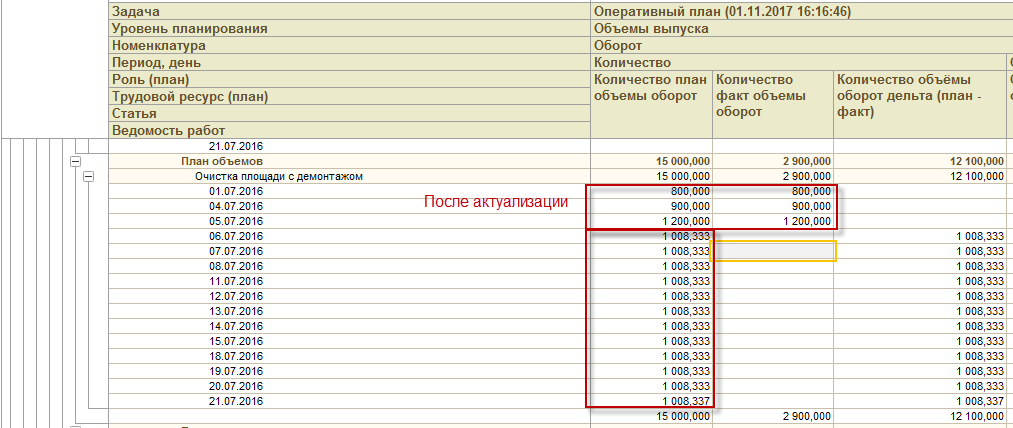Click 2 900,000 in Очистка площади row
The height and width of the screenshot is (428, 1013).
point(806,176)
